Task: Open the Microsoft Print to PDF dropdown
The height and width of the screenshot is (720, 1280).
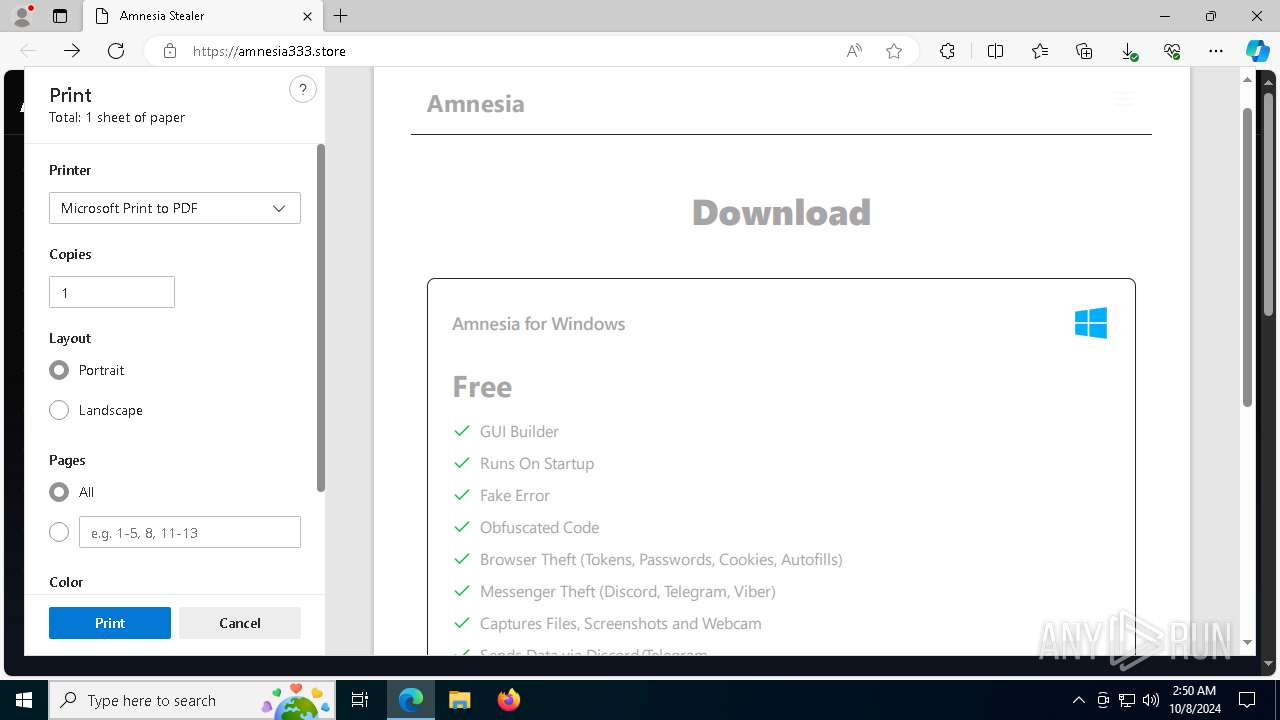Action: click(175, 208)
